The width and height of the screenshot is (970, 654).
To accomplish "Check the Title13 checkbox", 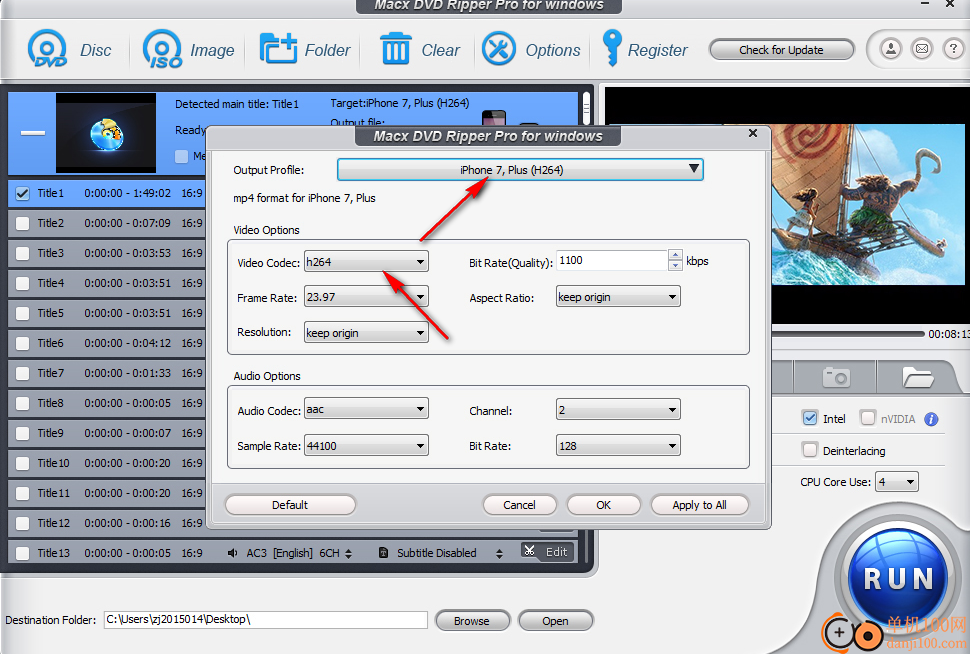I will [22, 554].
